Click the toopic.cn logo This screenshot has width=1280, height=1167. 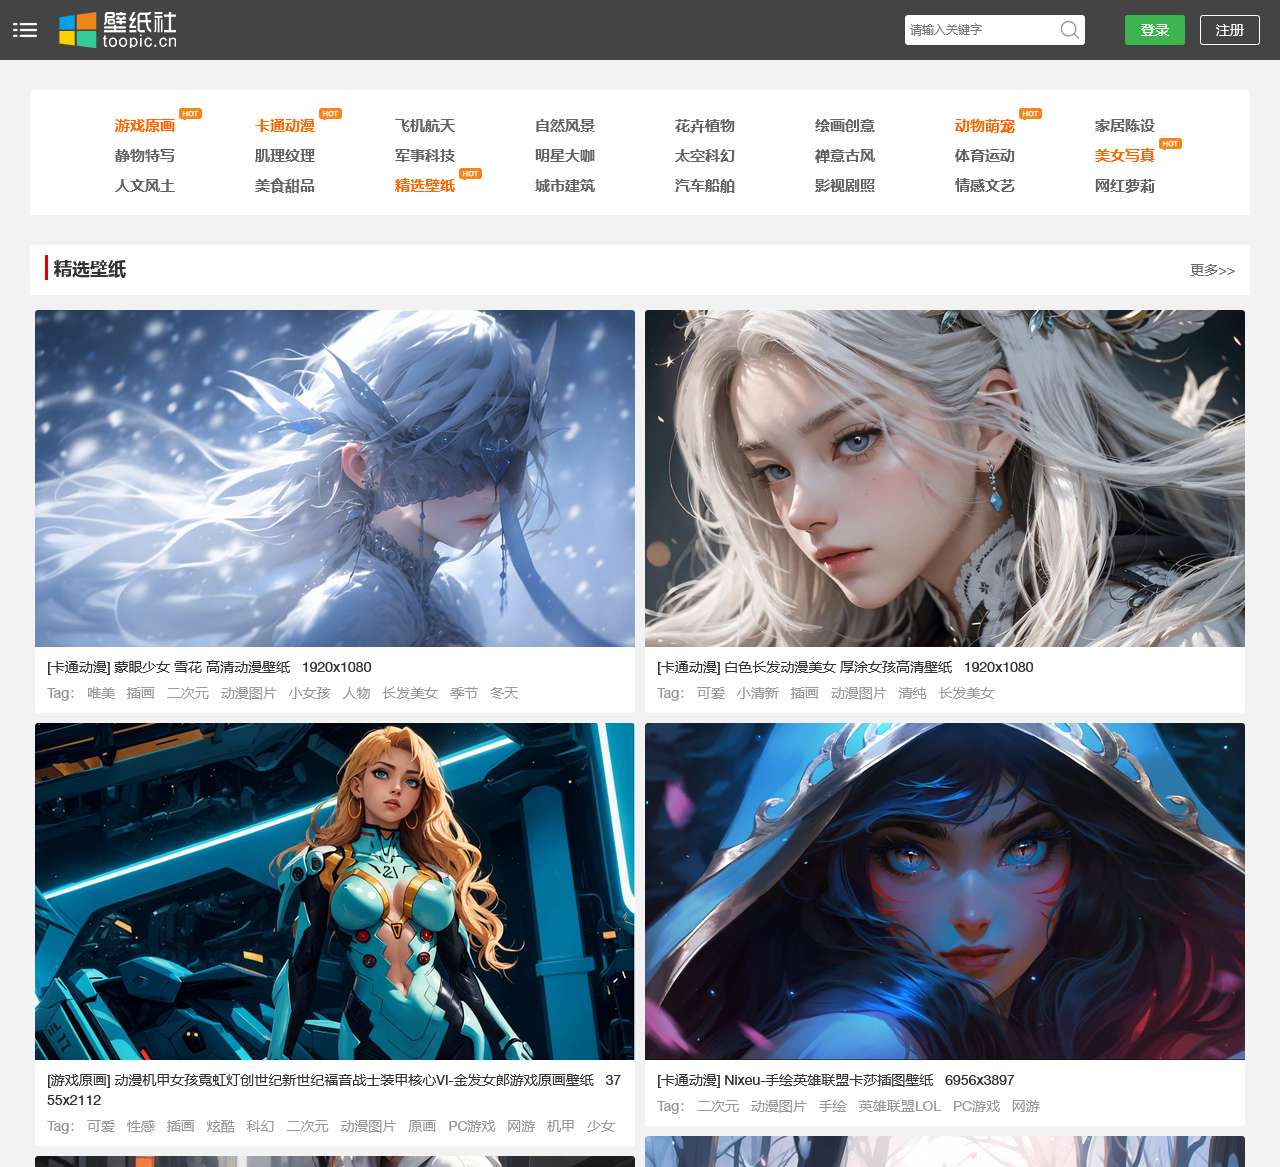118,30
